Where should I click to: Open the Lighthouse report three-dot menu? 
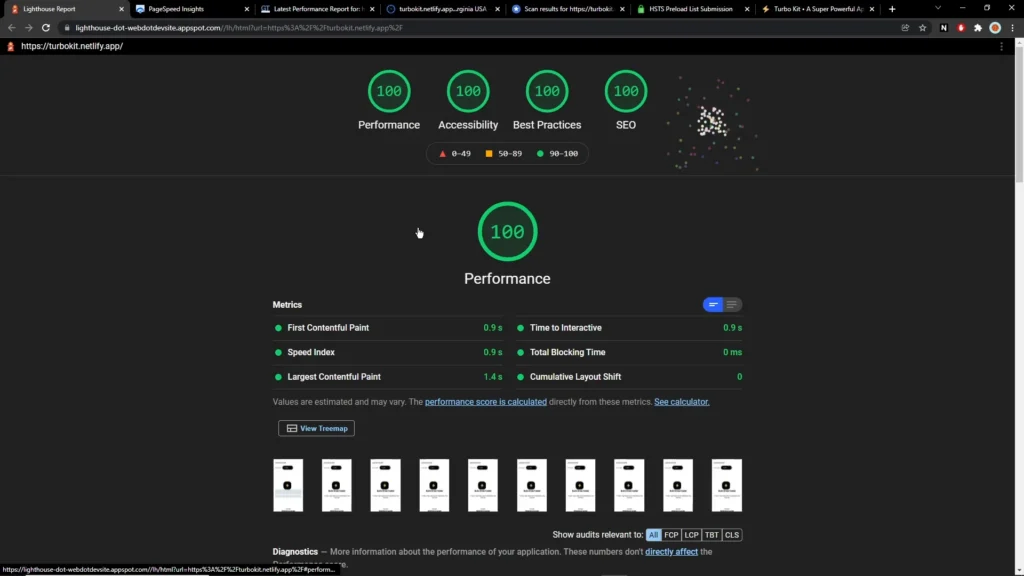click(1001, 46)
